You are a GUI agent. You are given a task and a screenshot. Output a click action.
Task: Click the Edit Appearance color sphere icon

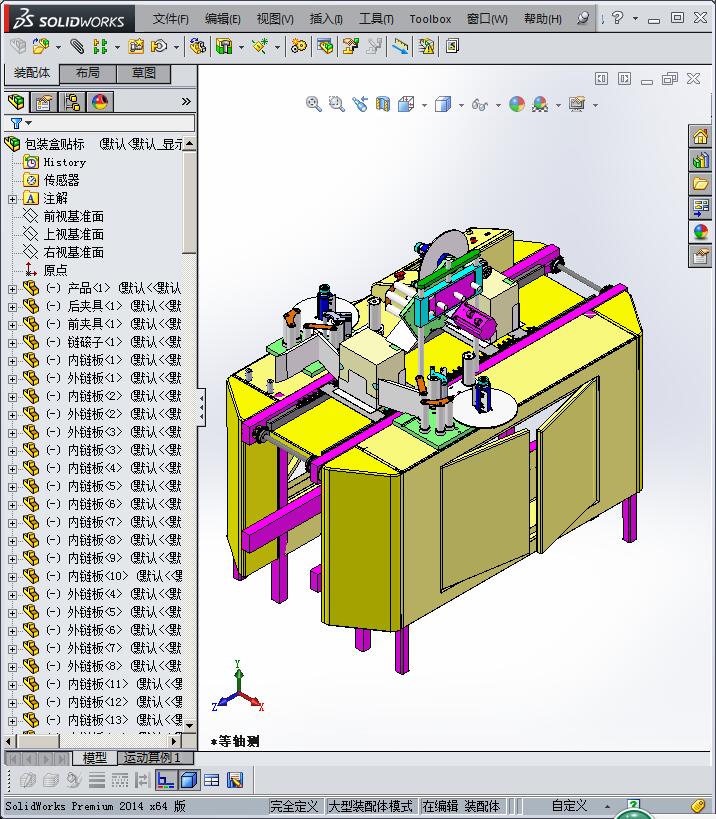click(517, 104)
